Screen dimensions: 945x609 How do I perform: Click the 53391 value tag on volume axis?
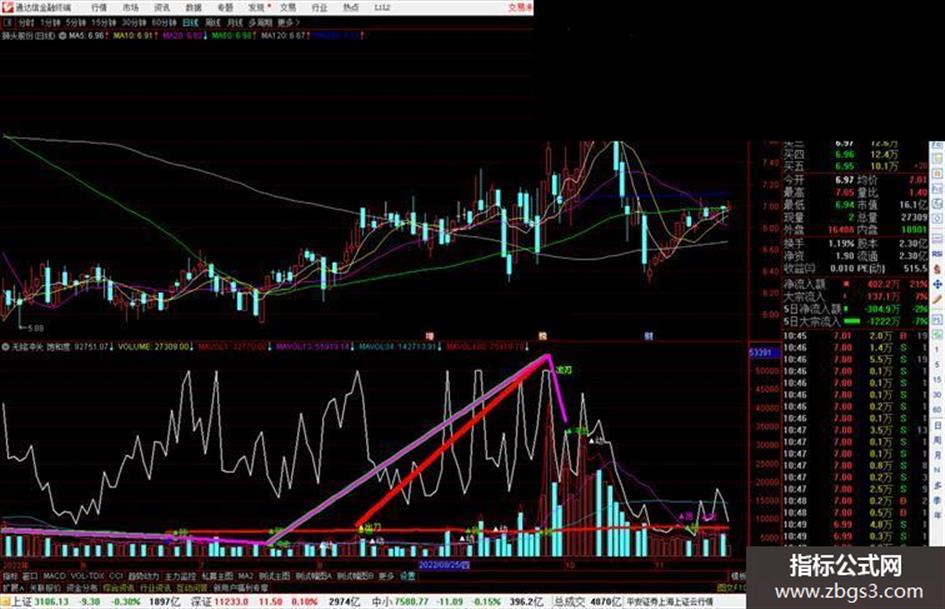[764, 352]
